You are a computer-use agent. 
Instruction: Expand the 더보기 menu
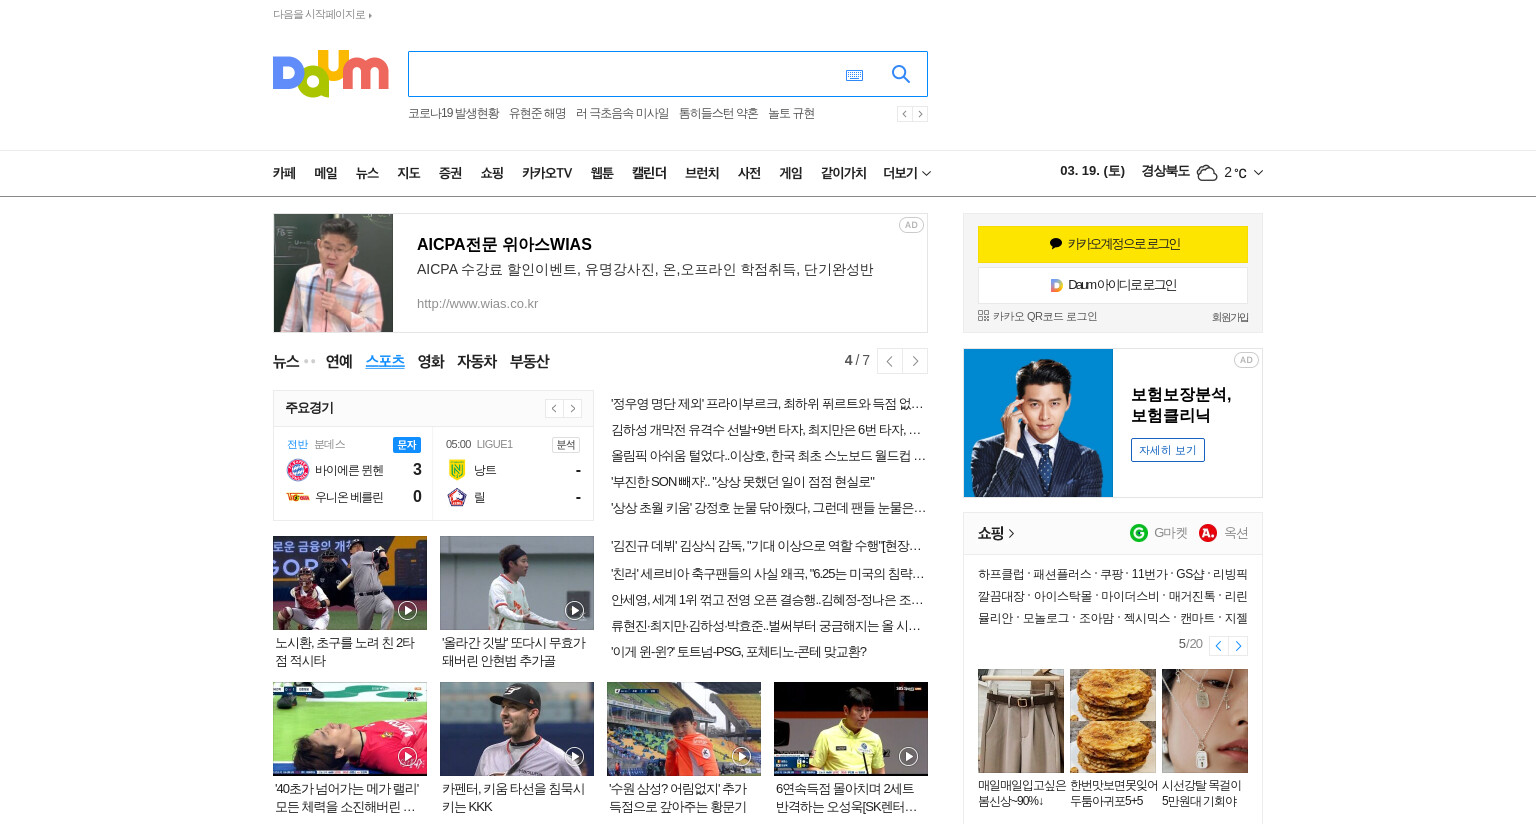[907, 173]
